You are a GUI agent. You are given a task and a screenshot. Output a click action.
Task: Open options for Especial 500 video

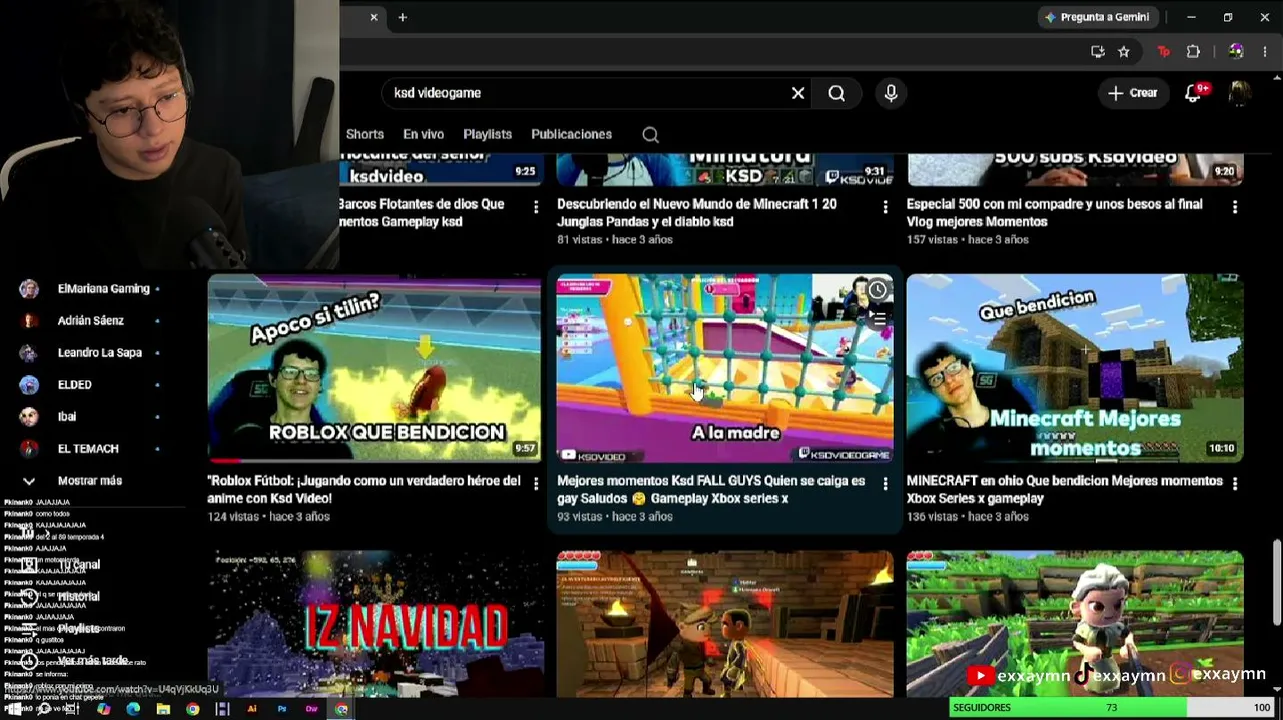[x=1235, y=207]
